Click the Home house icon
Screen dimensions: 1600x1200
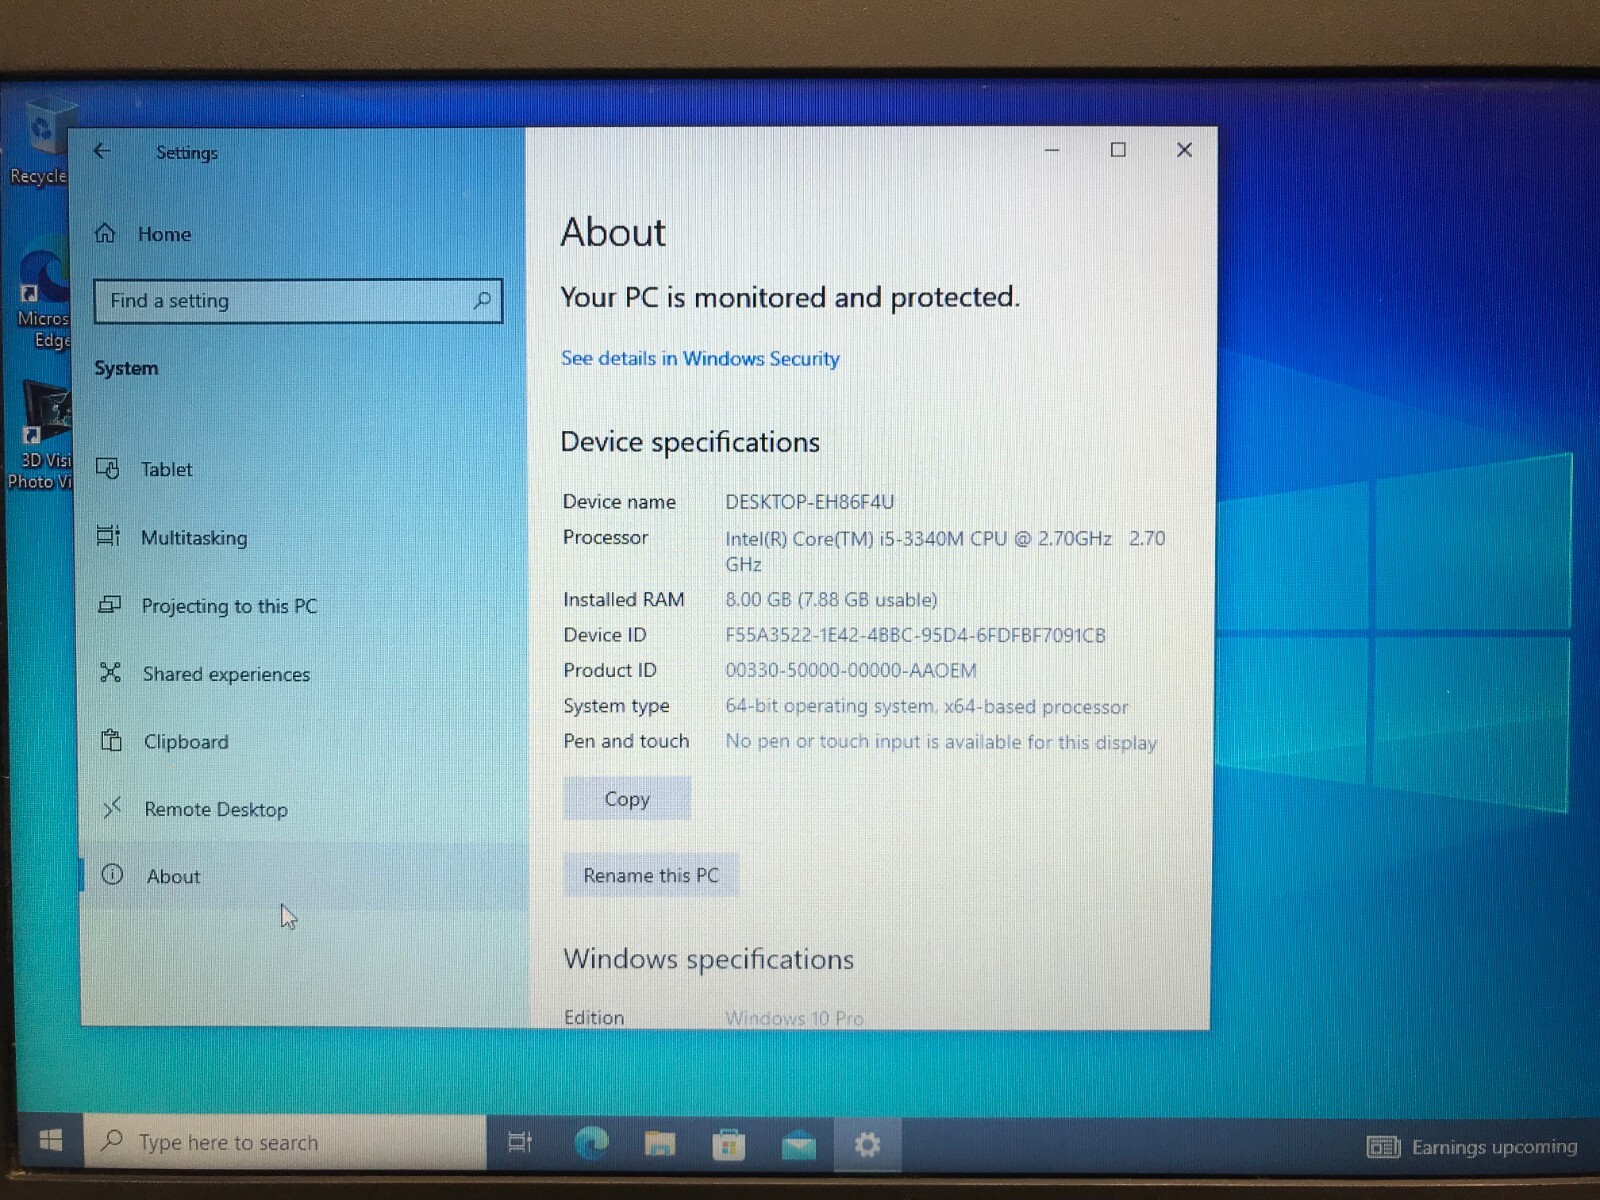tap(105, 233)
